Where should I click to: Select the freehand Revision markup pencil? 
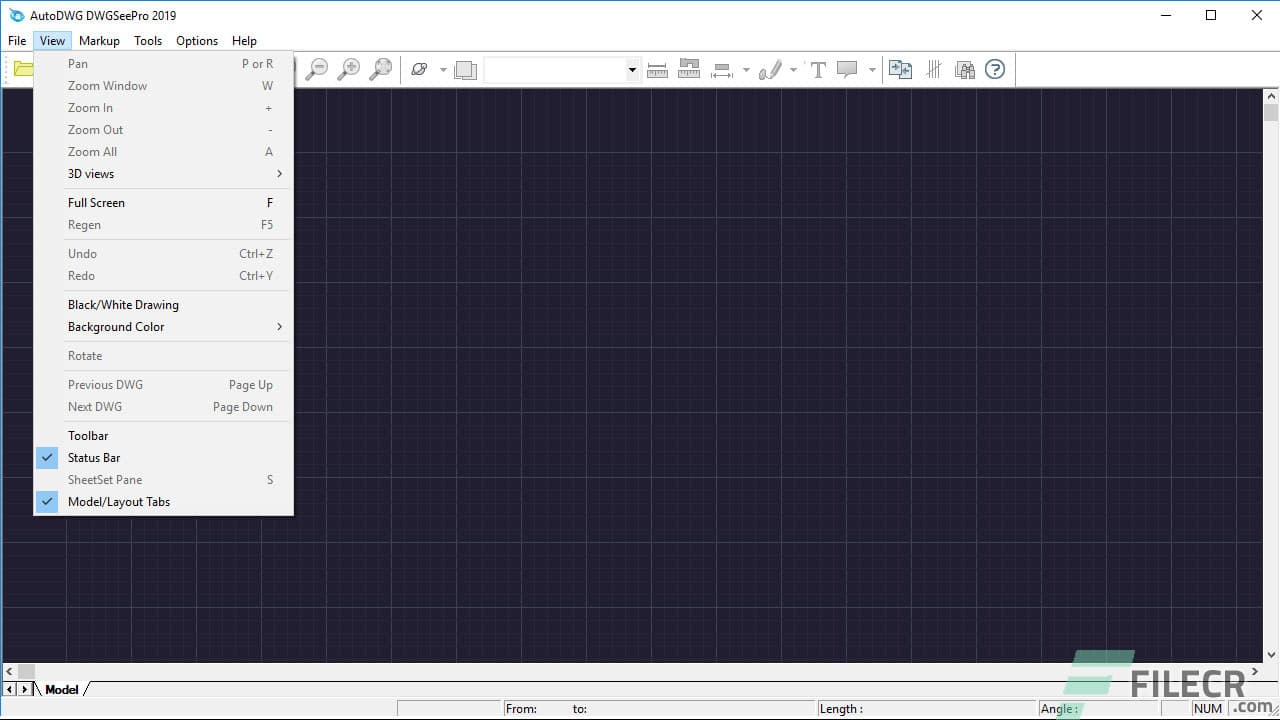click(x=770, y=69)
